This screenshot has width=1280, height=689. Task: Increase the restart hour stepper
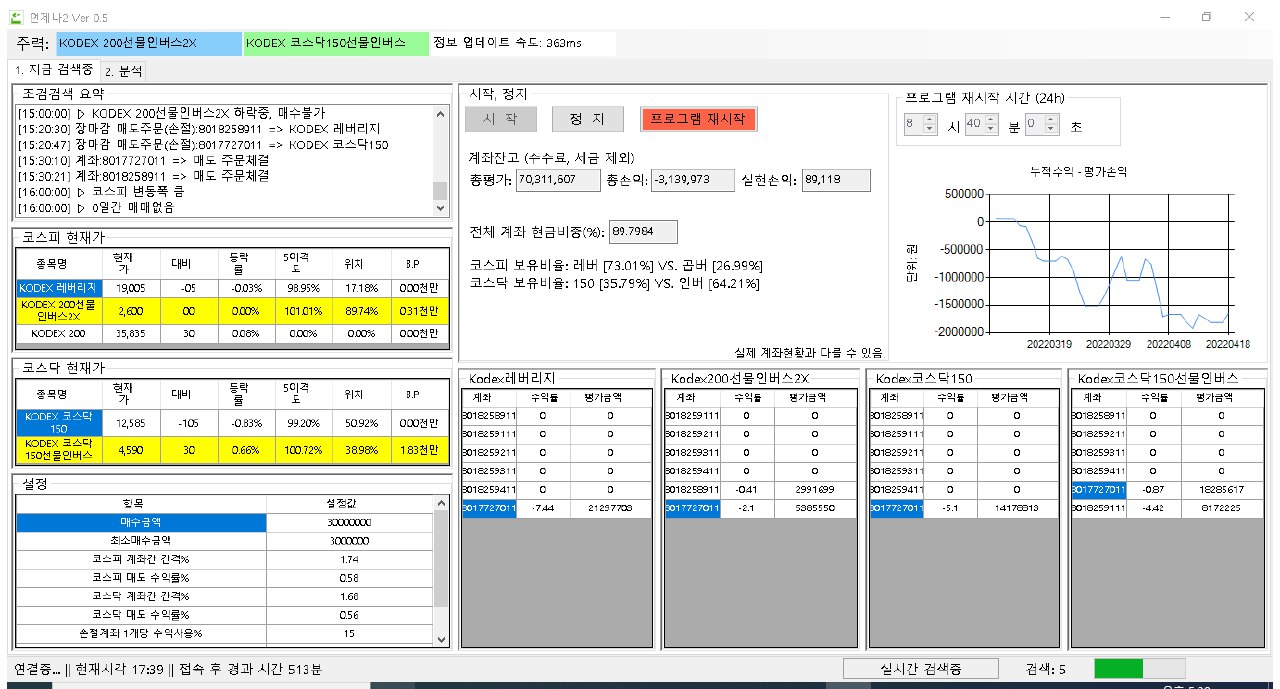pyautogui.click(x=929, y=120)
